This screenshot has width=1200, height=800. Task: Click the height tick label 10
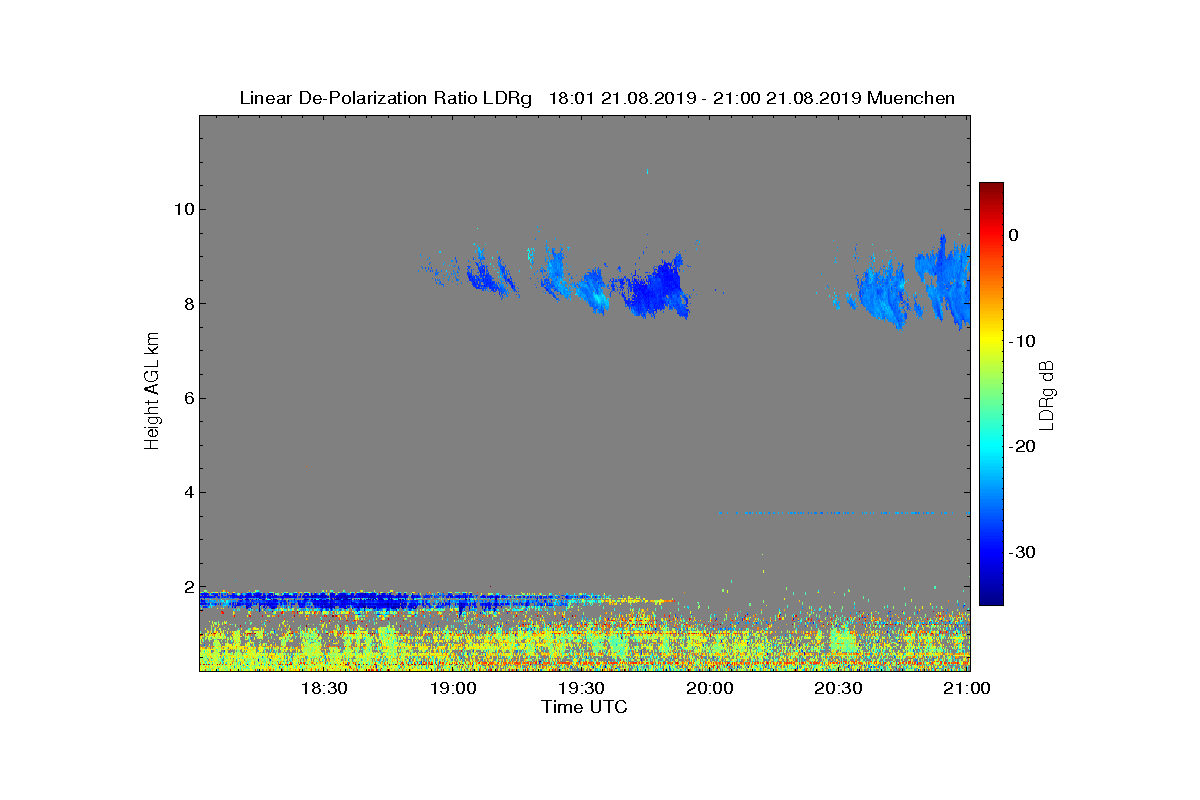183,209
